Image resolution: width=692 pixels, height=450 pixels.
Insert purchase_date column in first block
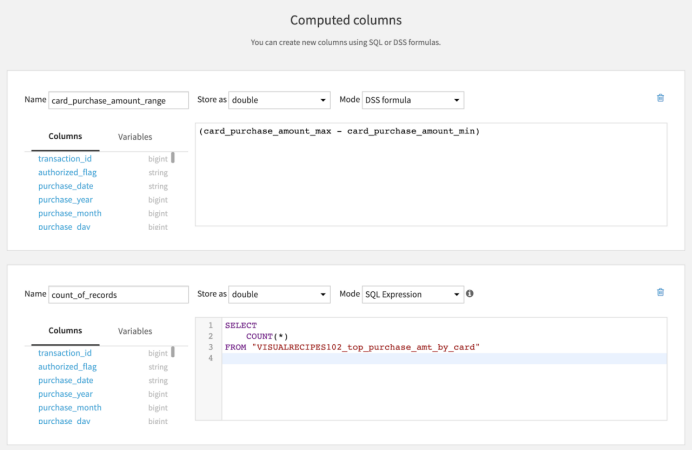65,186
